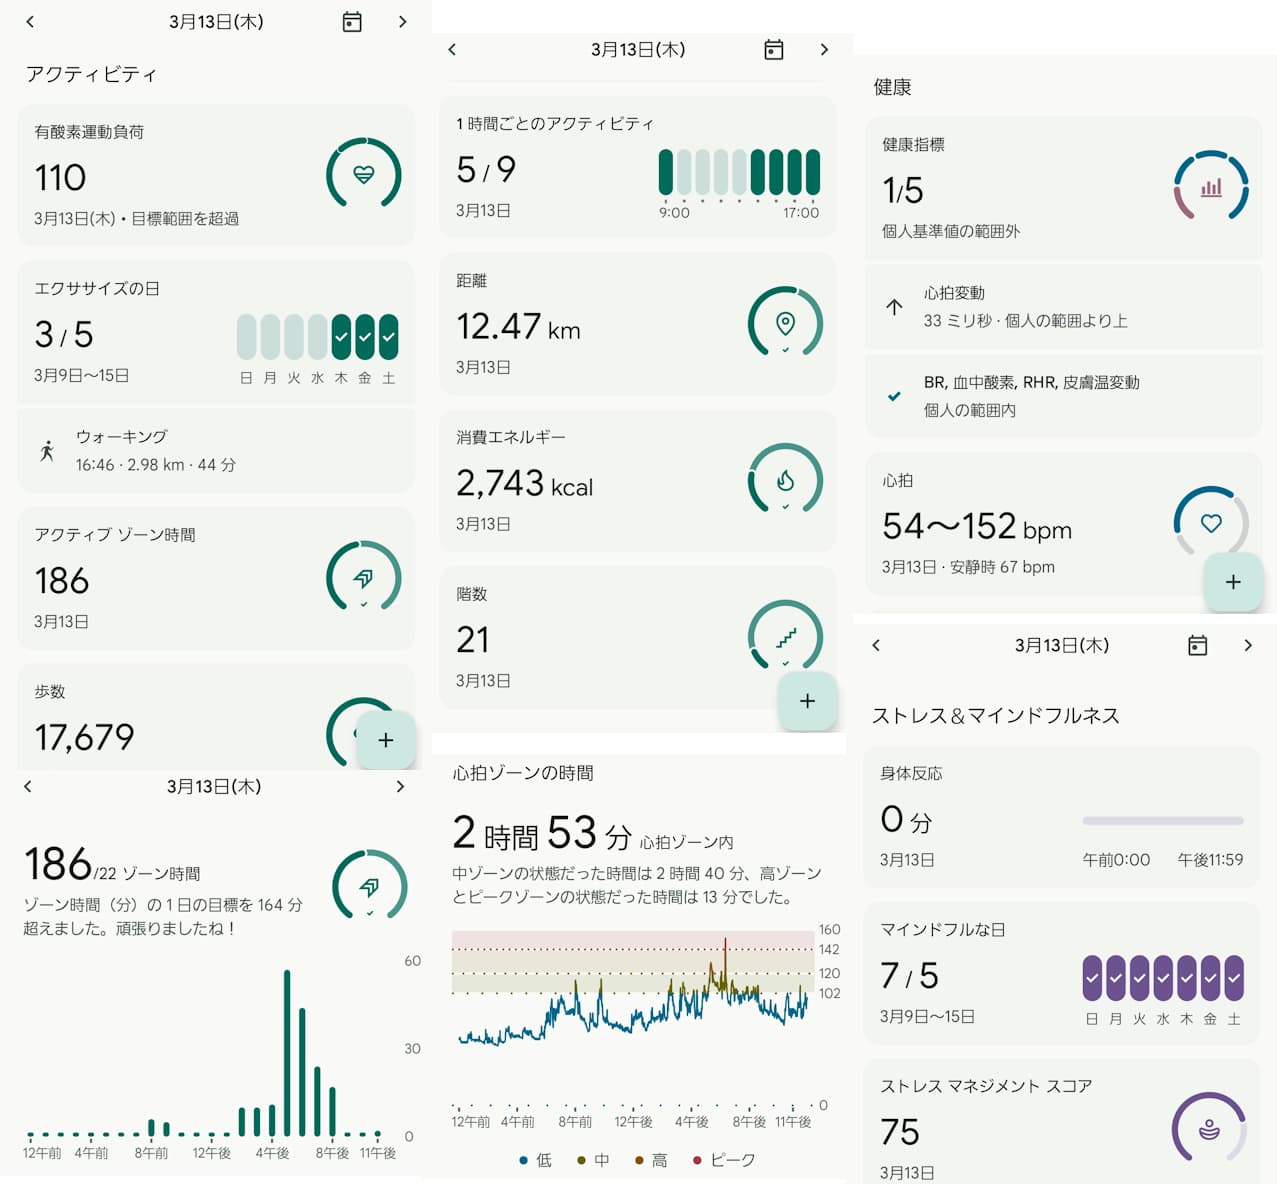The width and height of the screenshot is (1277, 1184).
Task: Select the ウォーキング walking activity entry
Action: (x=216, y=451)
